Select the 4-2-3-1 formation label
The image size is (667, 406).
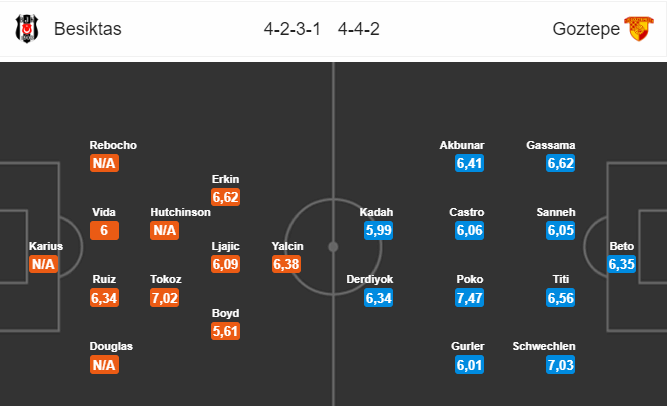click(x=292, y=29)
